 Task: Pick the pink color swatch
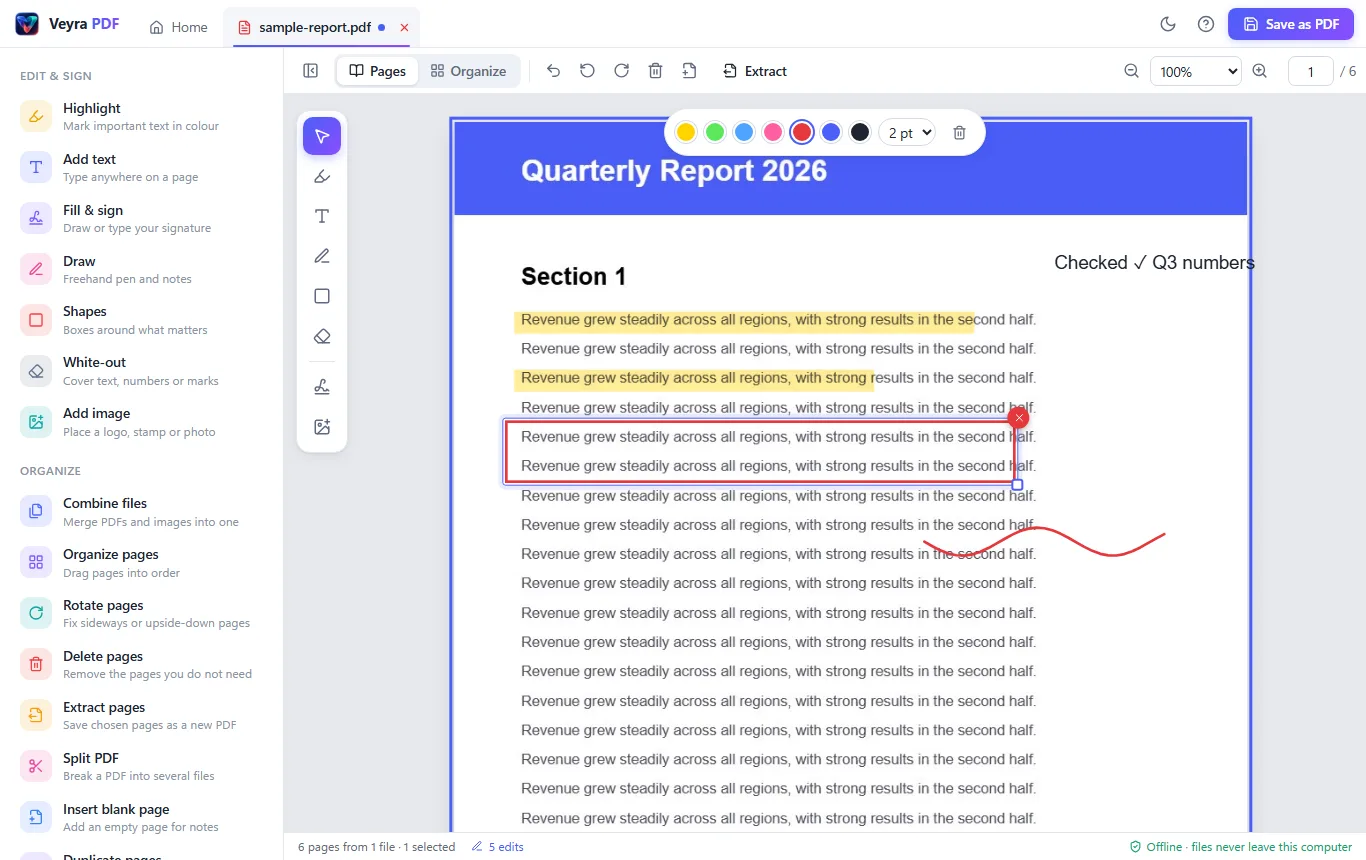point(773,132)
